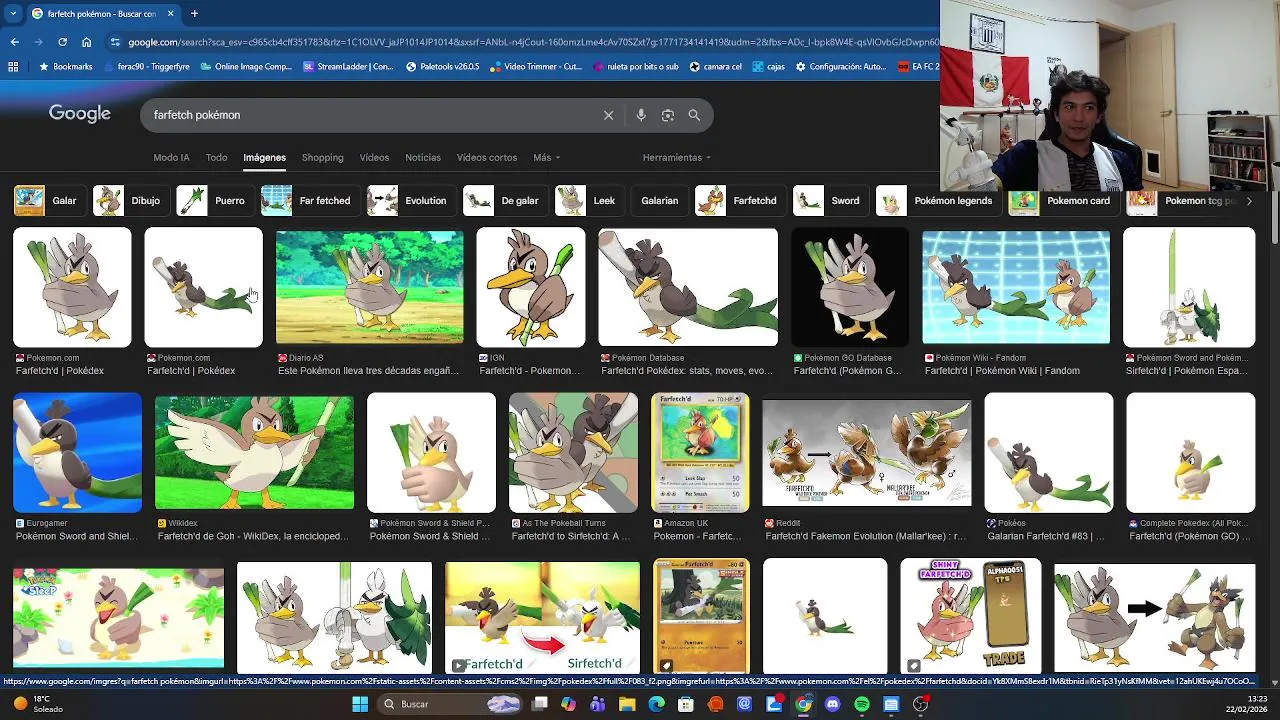1280x720 pixels.
Task: Open a new browser tab with plus
Action: [x=194, y=14]
